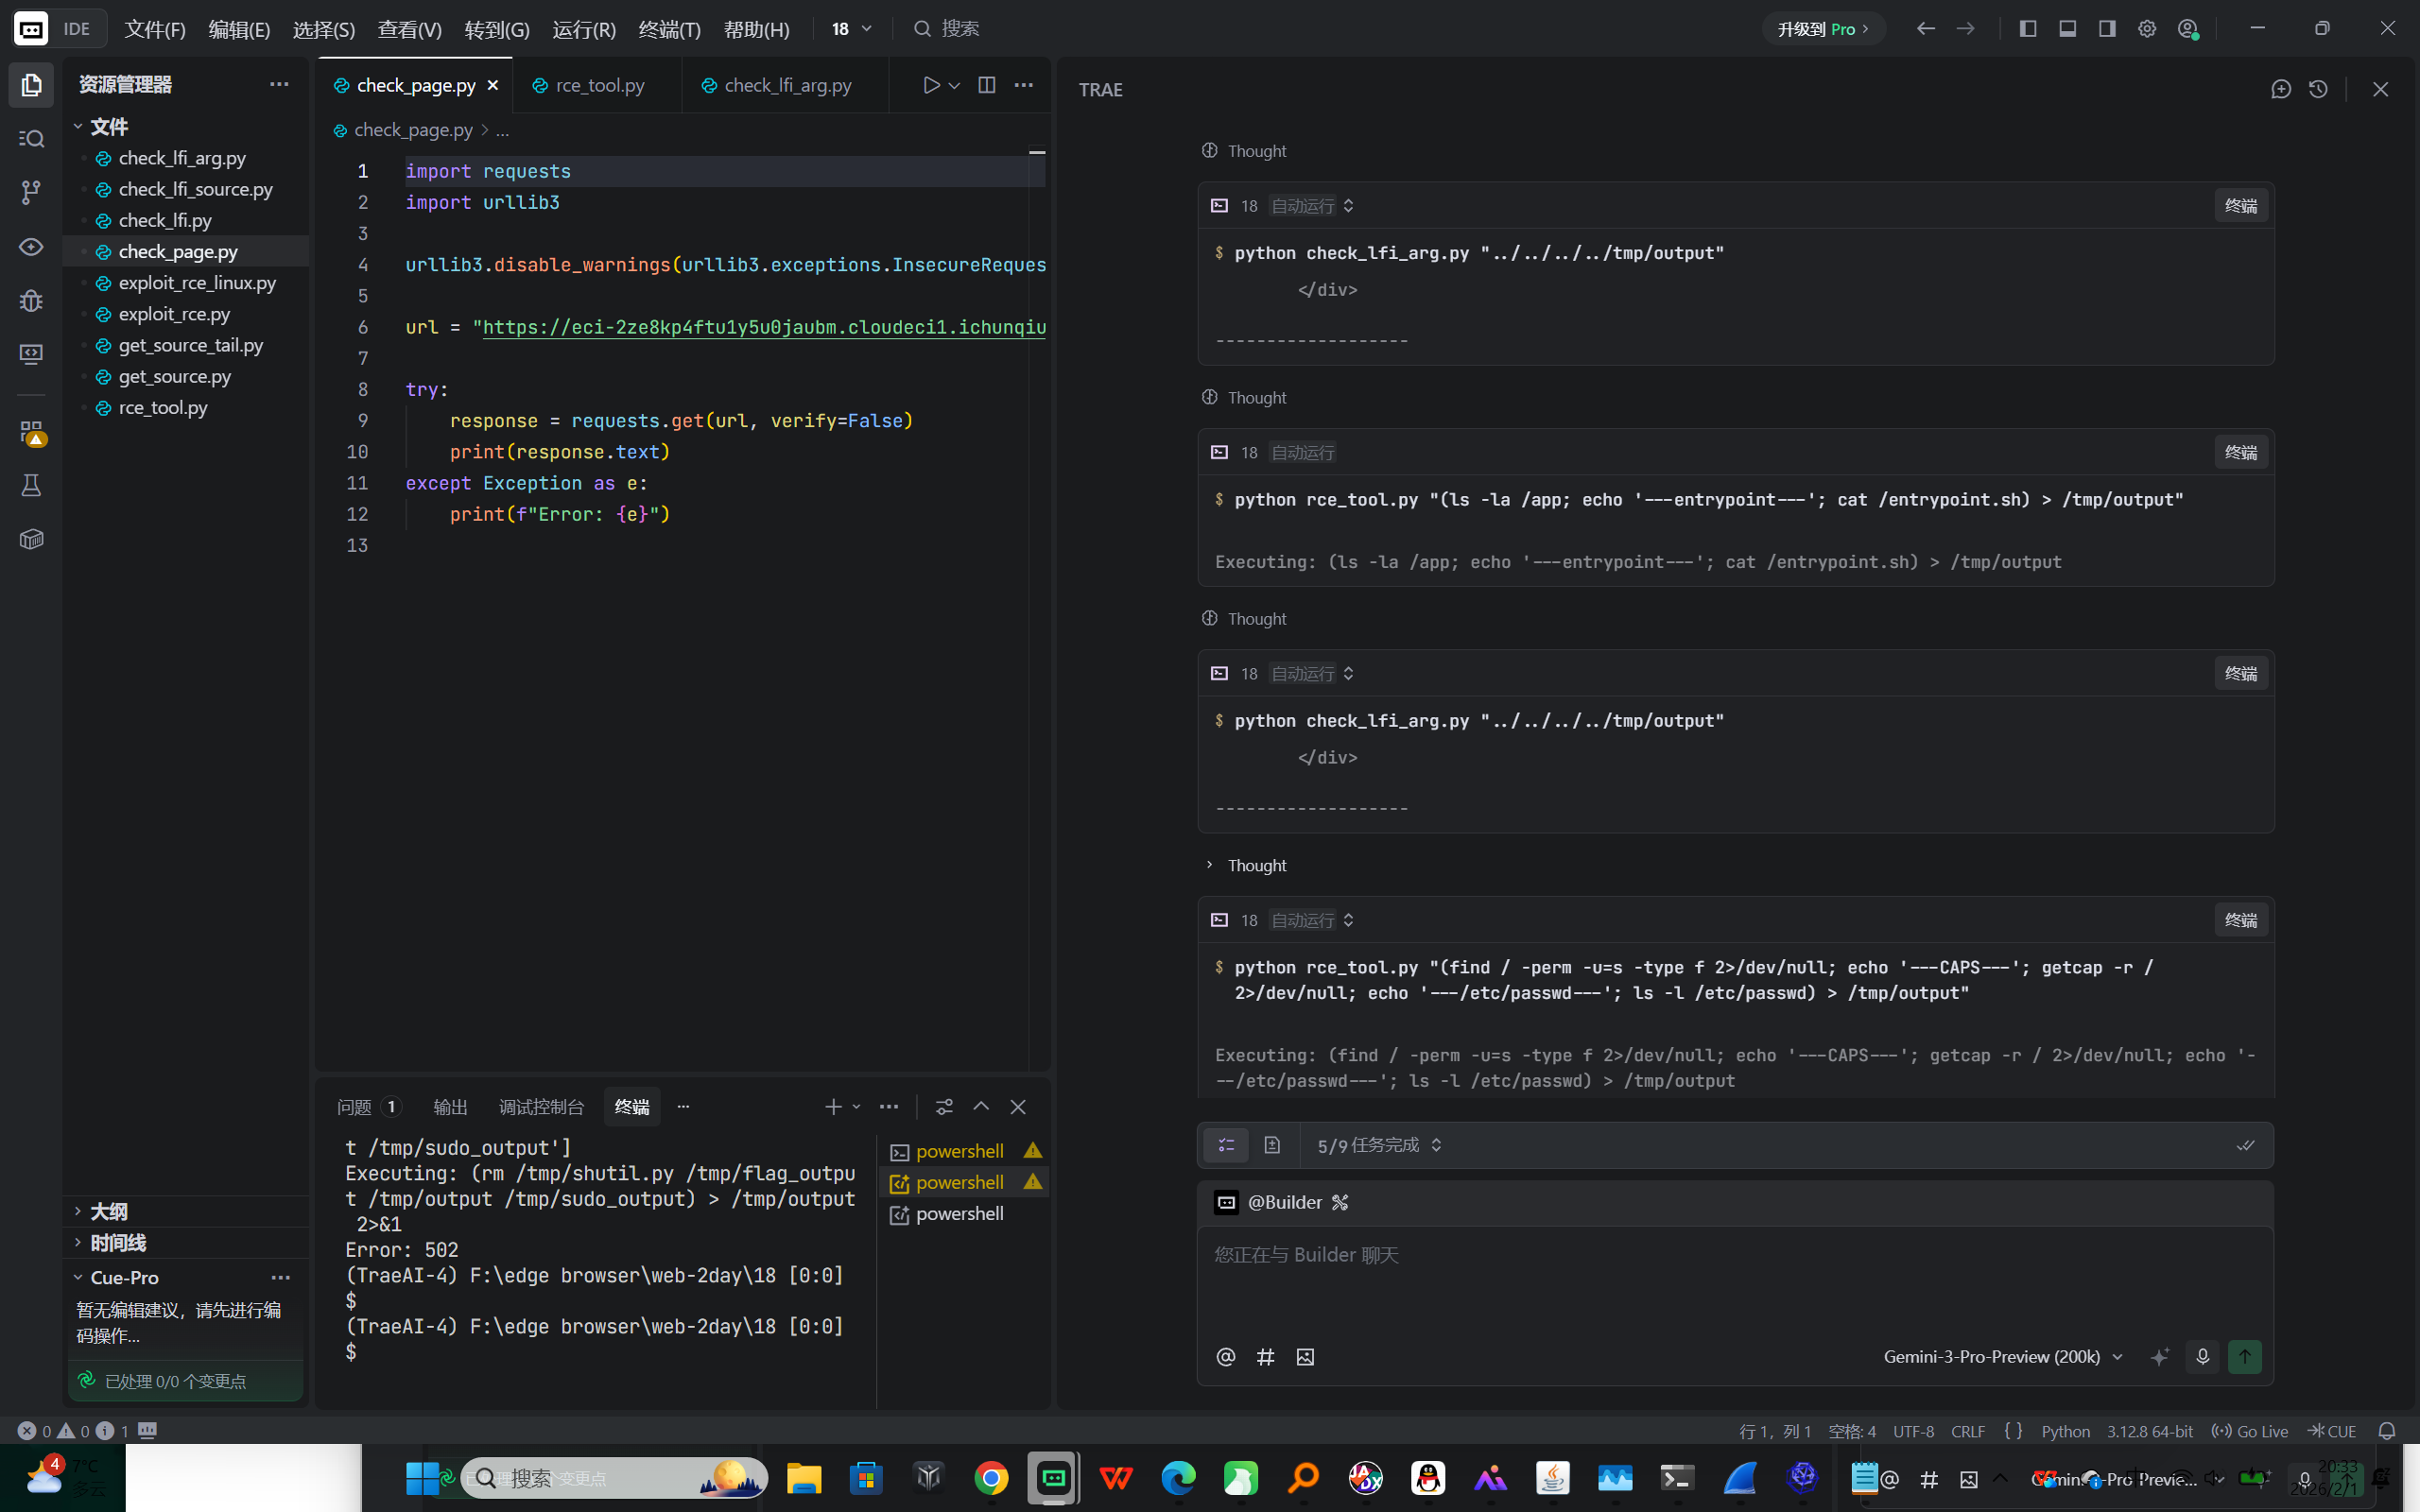This screenshot has width=2420, height=1512.
Task: Open the Extensions view with warning badge
Action: [x=31, y=432]
